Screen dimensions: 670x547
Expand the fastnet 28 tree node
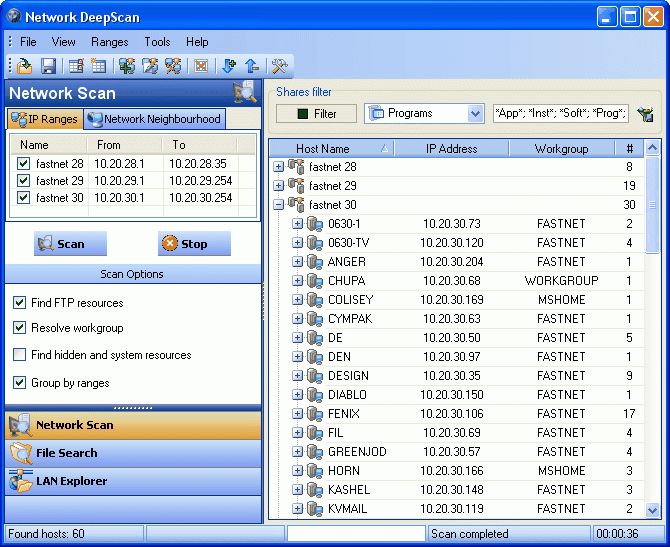pos(278,167)
